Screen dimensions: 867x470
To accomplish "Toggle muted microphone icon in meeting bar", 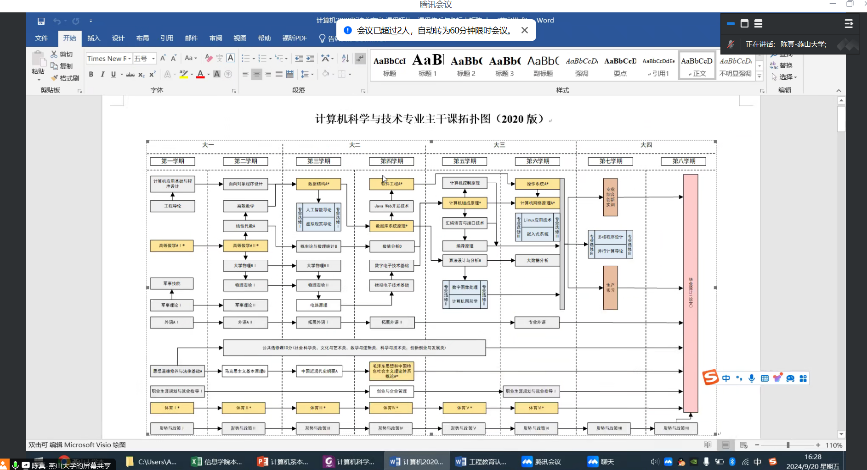I will tap(731, 44).
